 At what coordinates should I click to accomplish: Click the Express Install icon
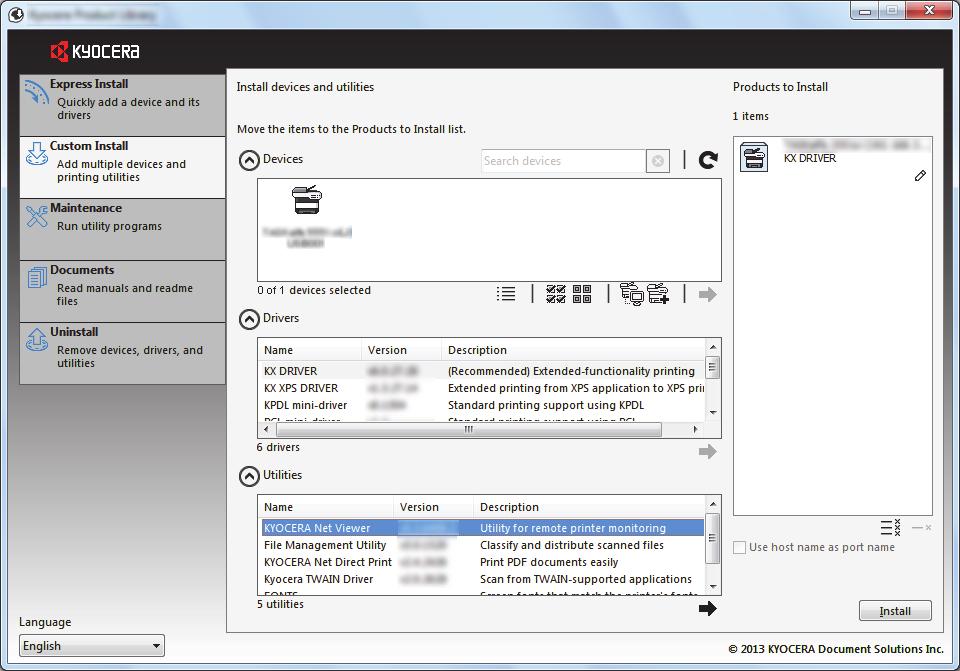point(36,93)
